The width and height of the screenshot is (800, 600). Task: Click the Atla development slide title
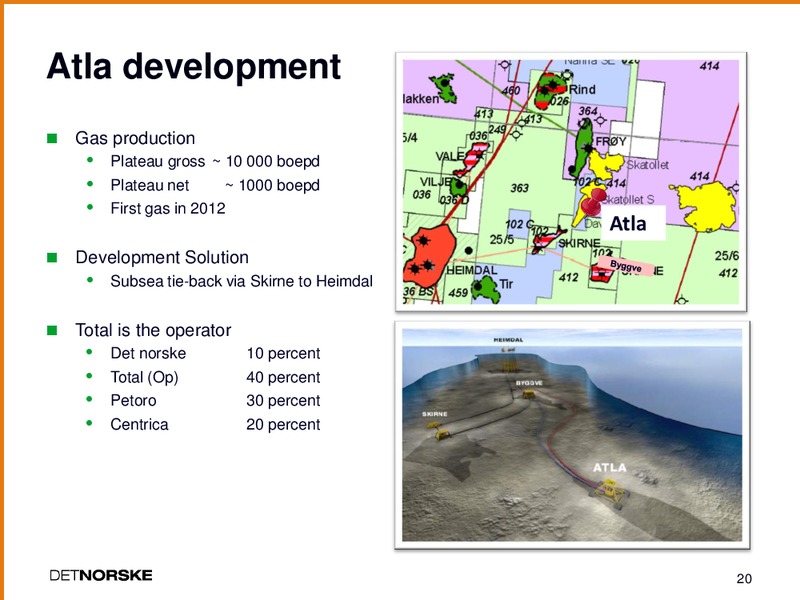click(193, 66)
